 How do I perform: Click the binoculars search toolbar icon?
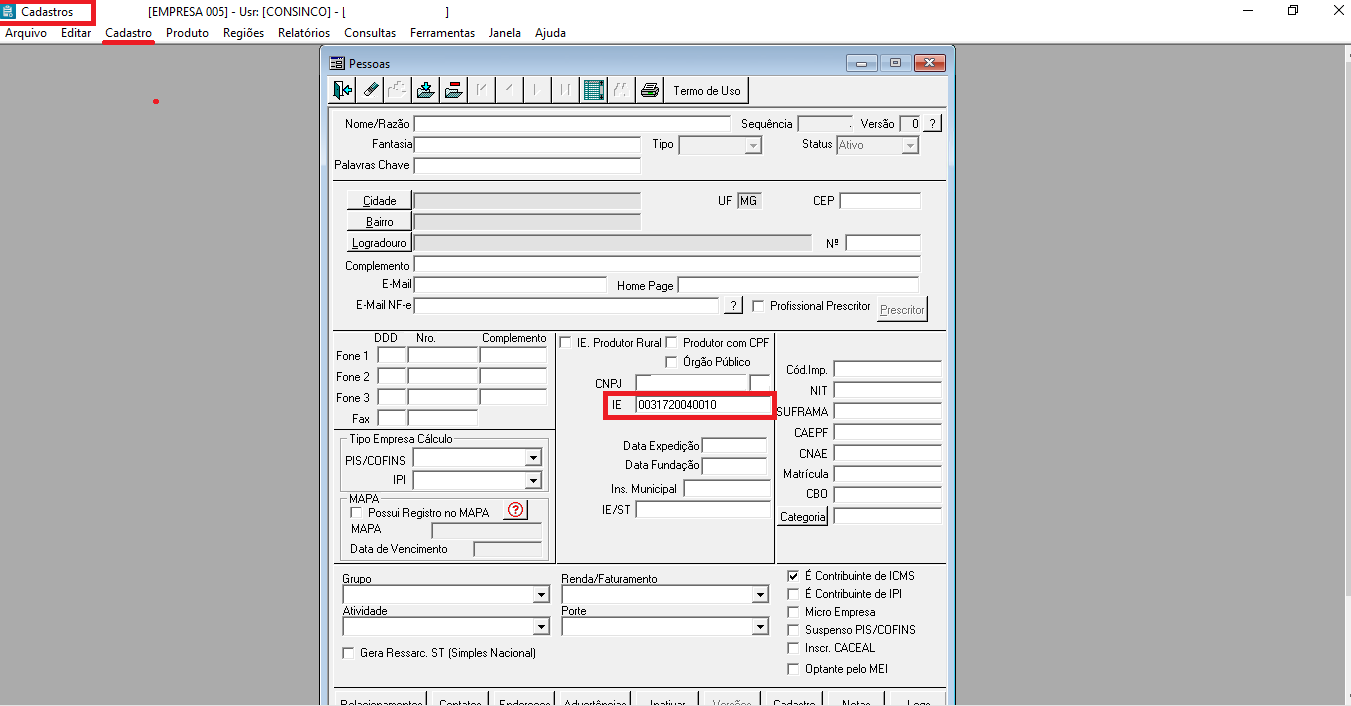coord(621,90)
